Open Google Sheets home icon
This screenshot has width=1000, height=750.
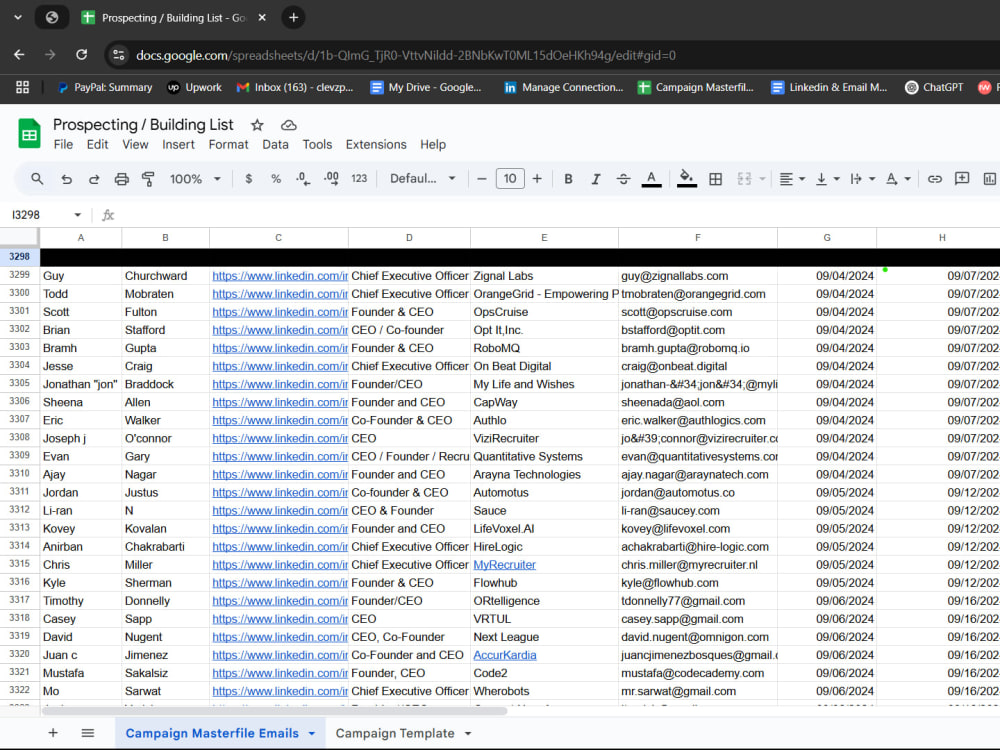29,133
